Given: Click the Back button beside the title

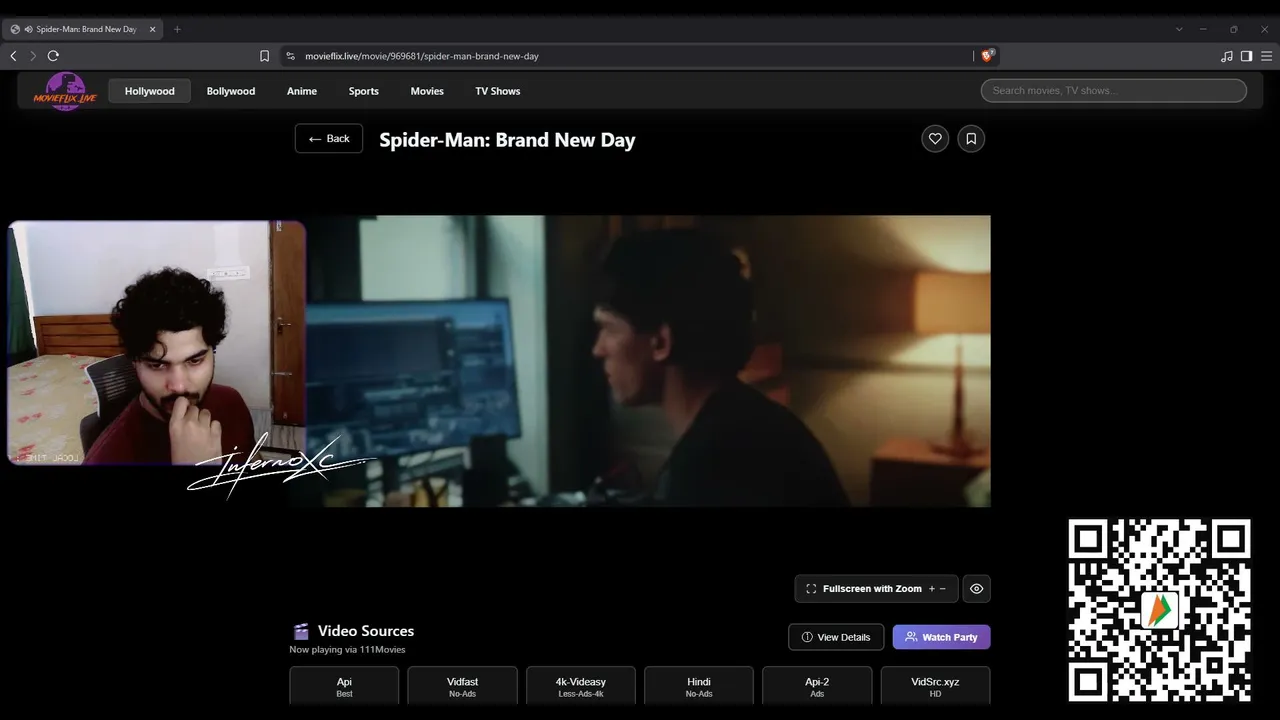Looking at the screenshot, I should [329, 139].
